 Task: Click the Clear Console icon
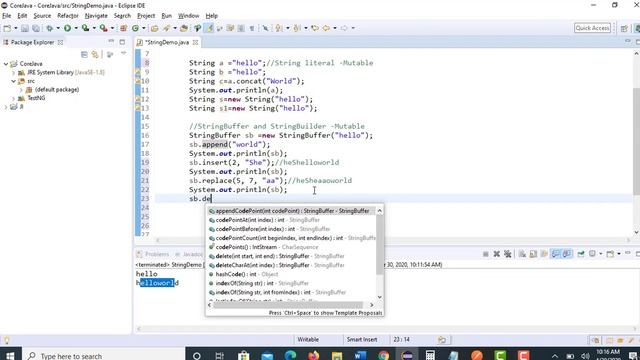coord(522,254)
